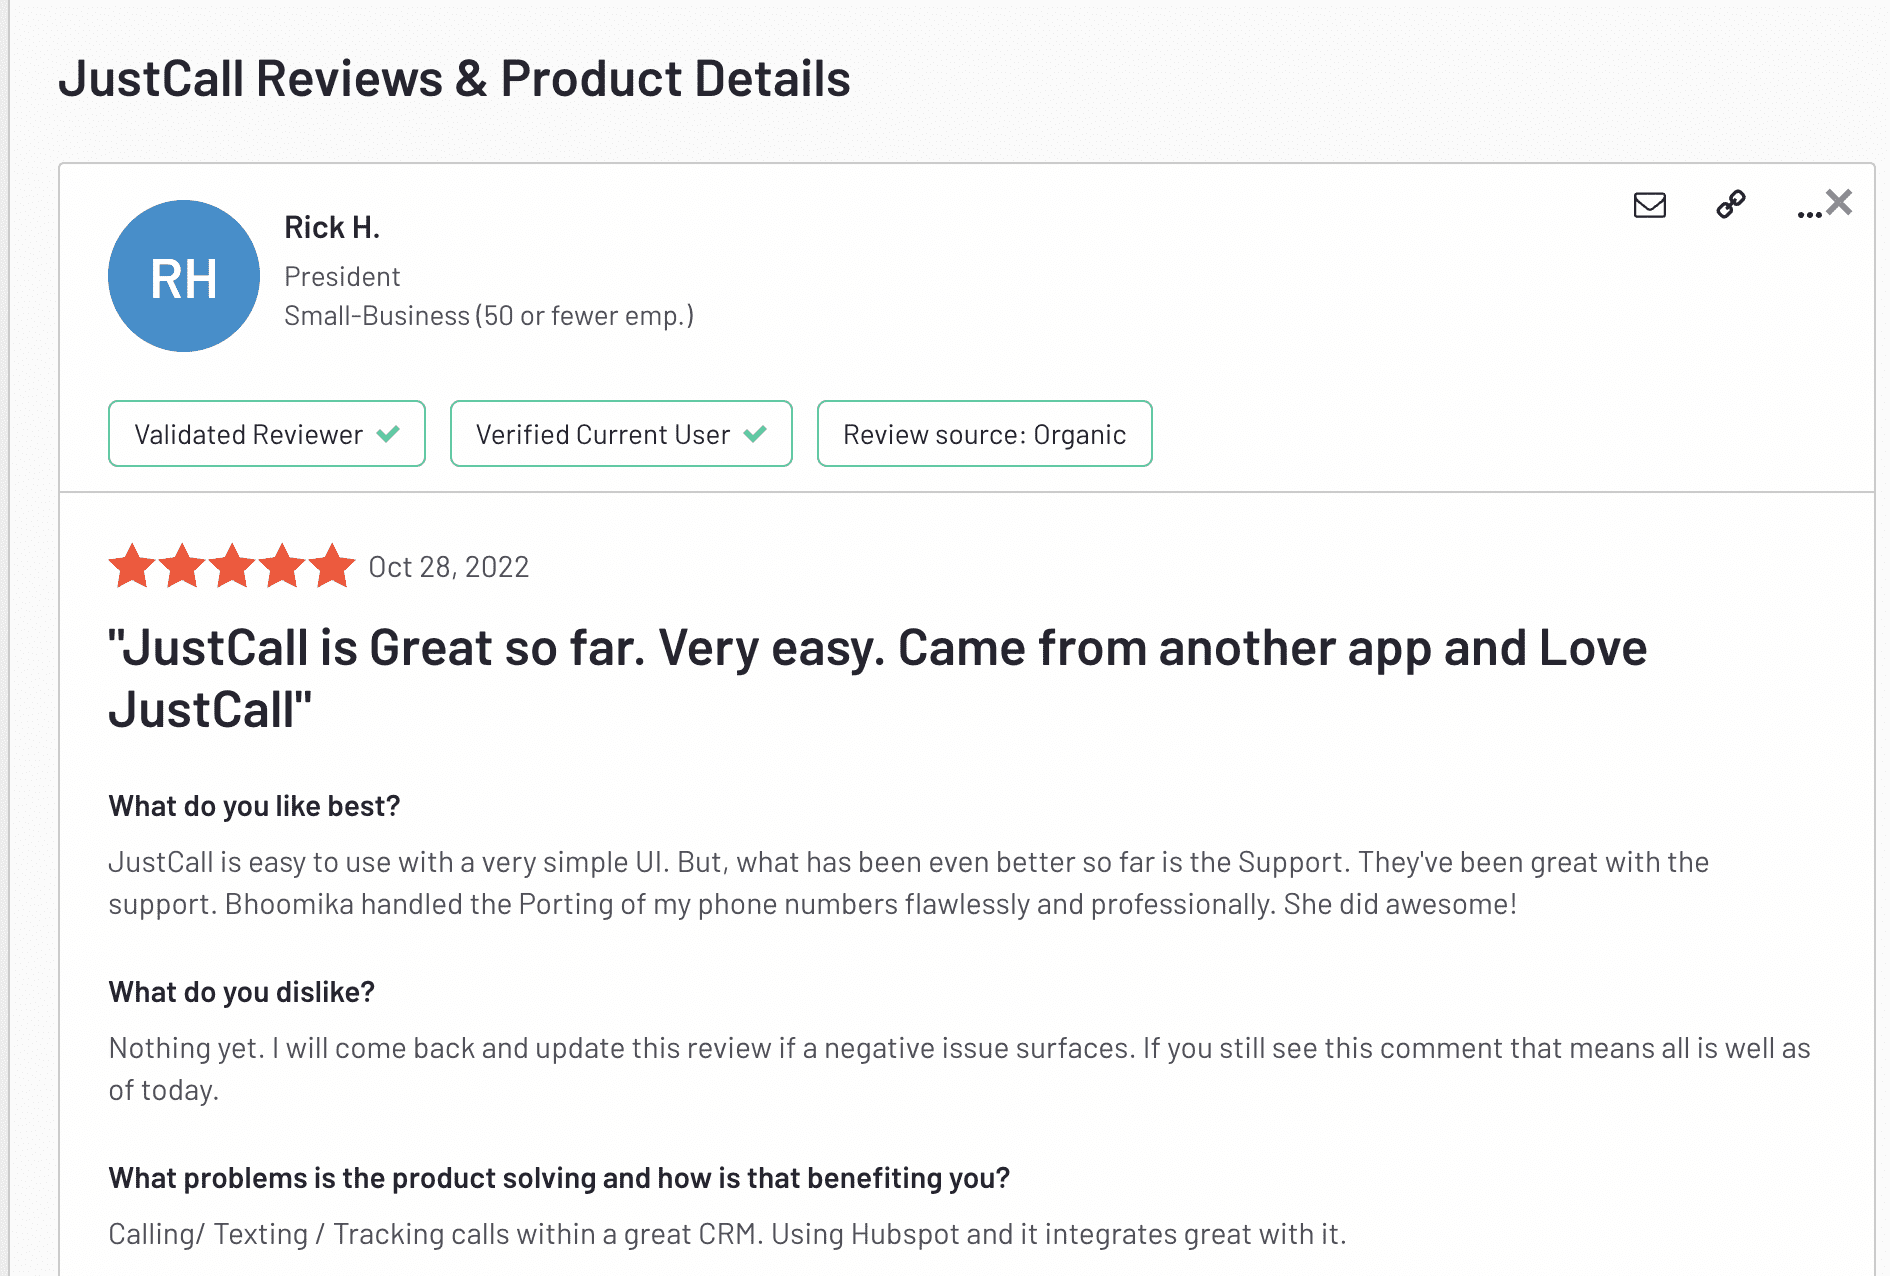Click the fifth orange rating star
This screenshot has height=1276, width=1890.
tap(332, 566)
